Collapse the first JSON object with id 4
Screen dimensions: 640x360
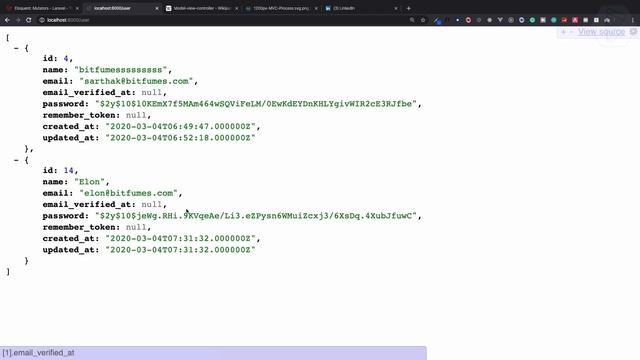pos(16,48)
